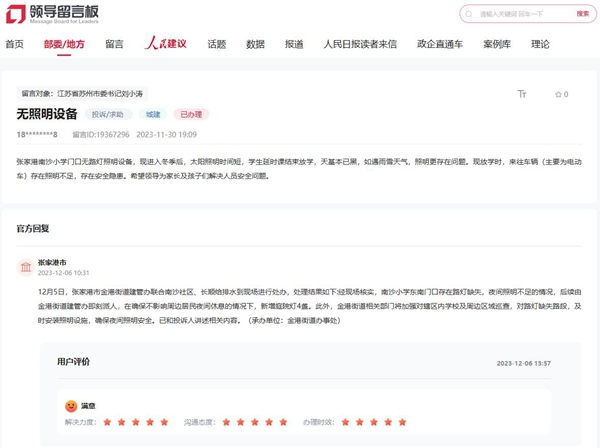This screenshot has height=448, width=600.
Task: Go to the 数据 tab
Action: (x=255, y=44)
